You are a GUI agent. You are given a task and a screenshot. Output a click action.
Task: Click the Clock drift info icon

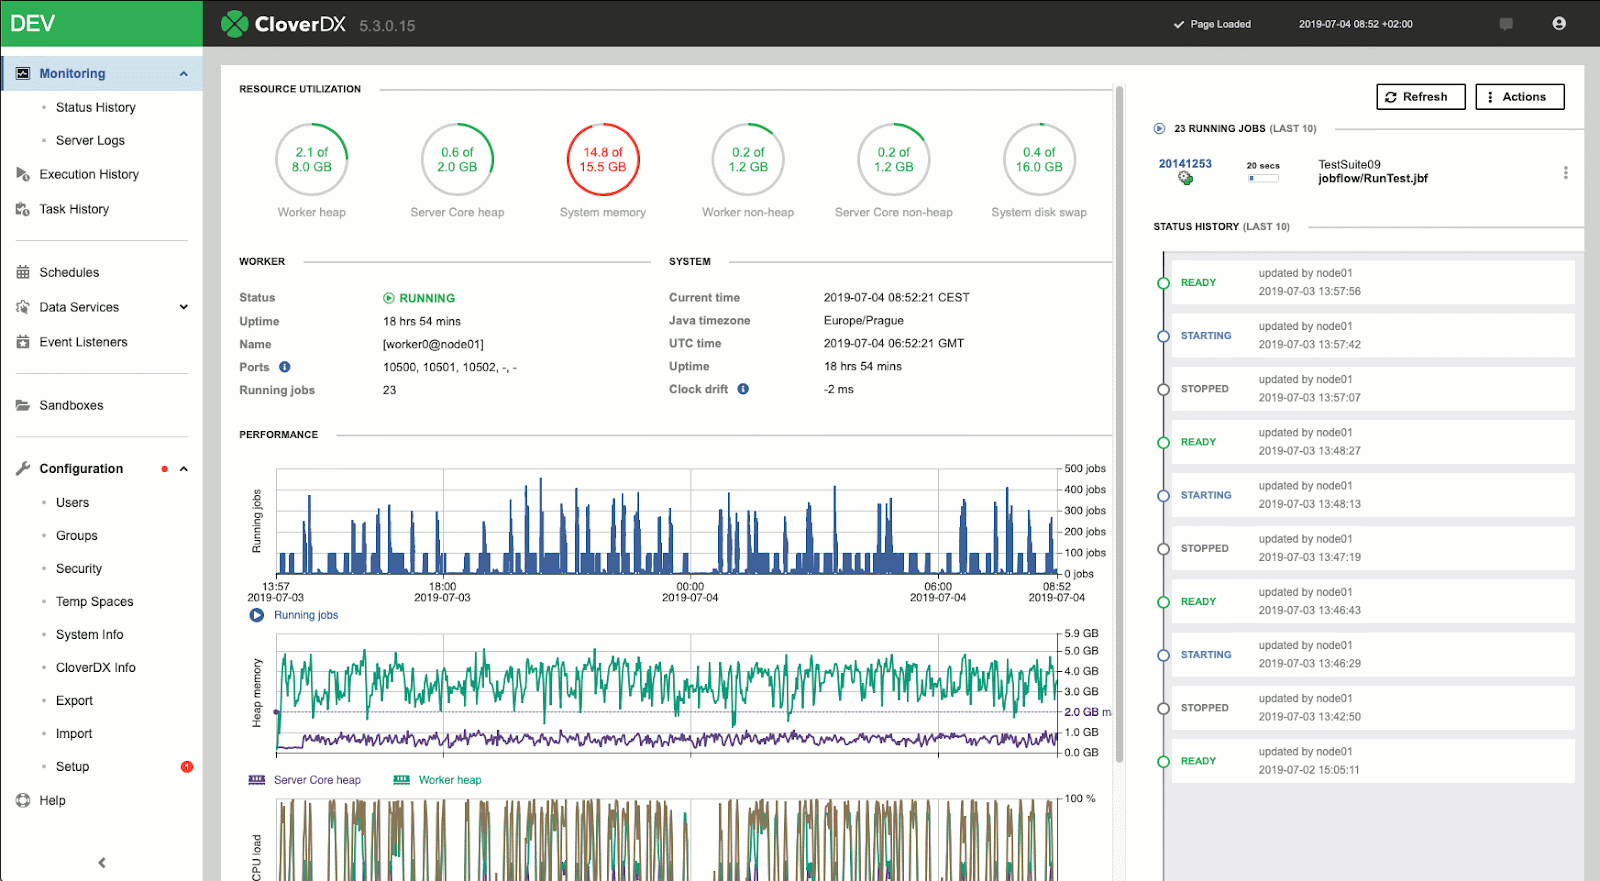point(743,389)
